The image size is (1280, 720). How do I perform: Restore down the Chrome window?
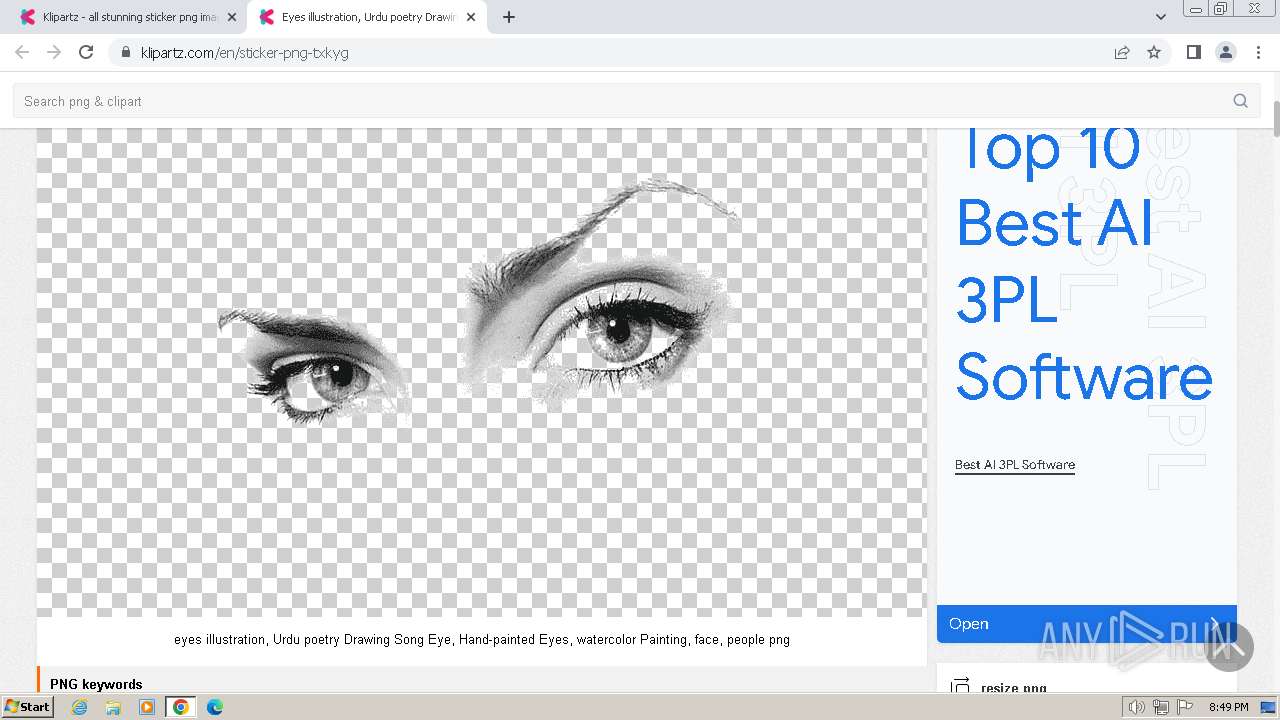(x=1221, y=9)
